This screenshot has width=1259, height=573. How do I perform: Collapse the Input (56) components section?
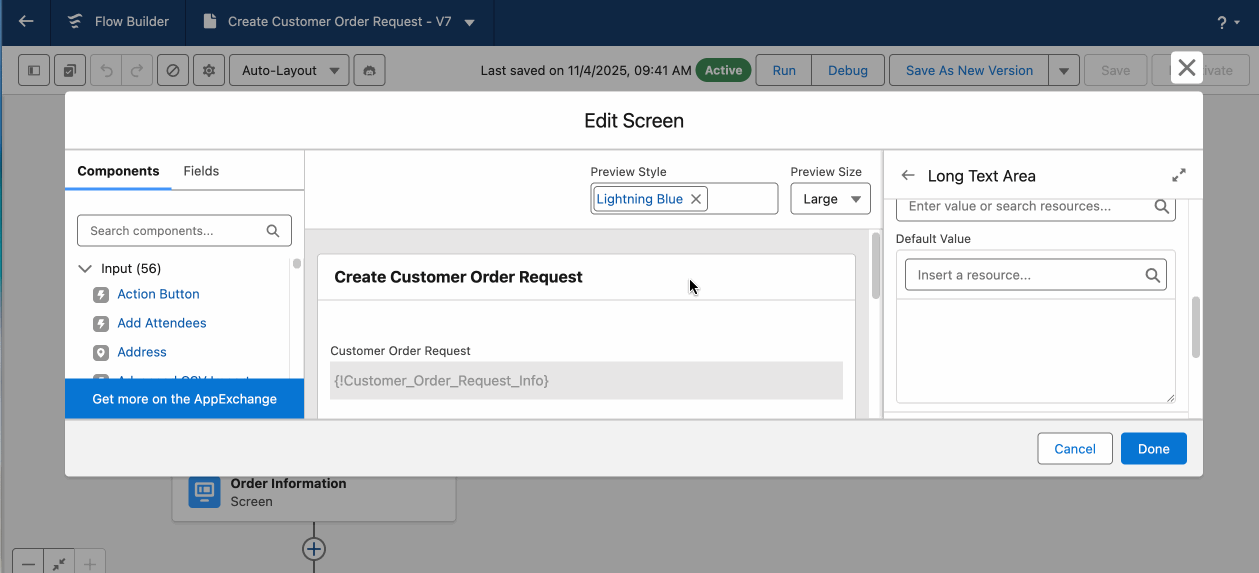(x=86, y=269)
